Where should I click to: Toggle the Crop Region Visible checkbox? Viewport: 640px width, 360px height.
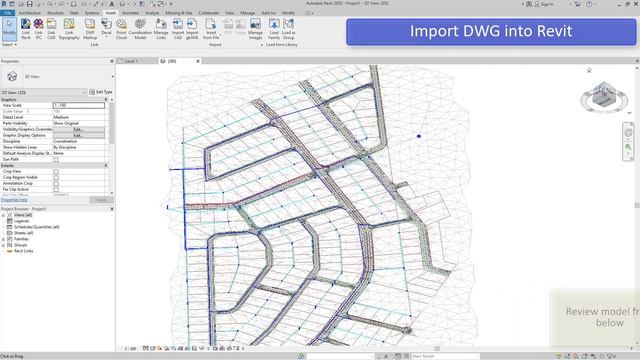(x=56, y=178)
